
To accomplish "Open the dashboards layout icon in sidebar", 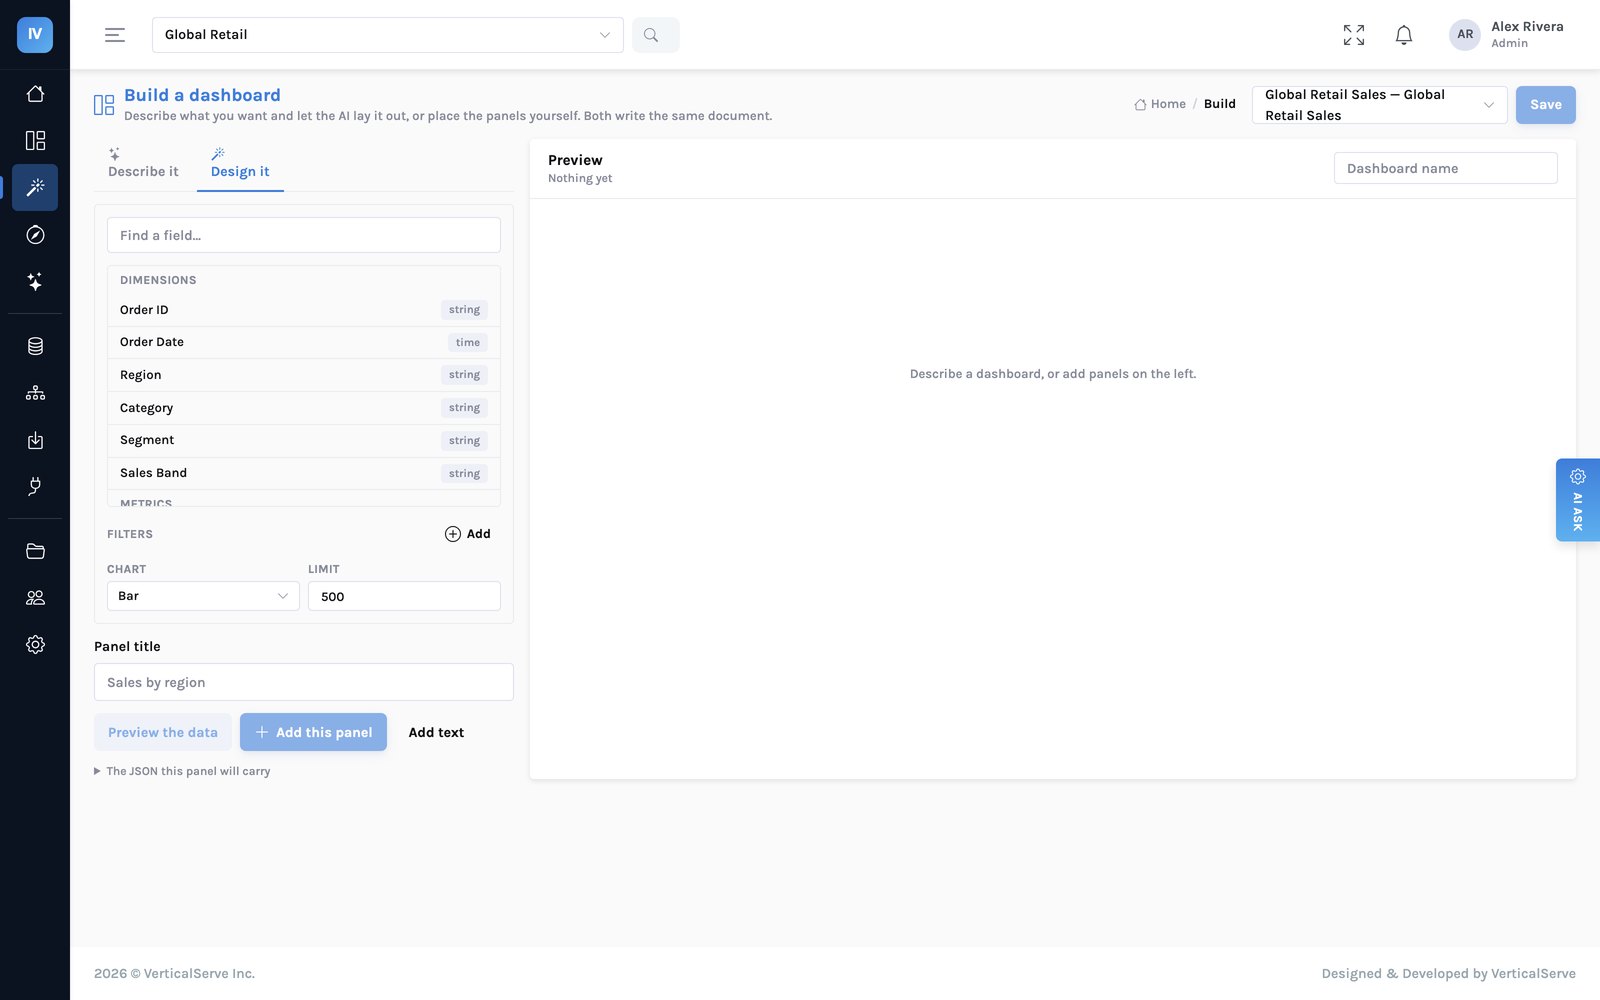I will click(35, 140).
